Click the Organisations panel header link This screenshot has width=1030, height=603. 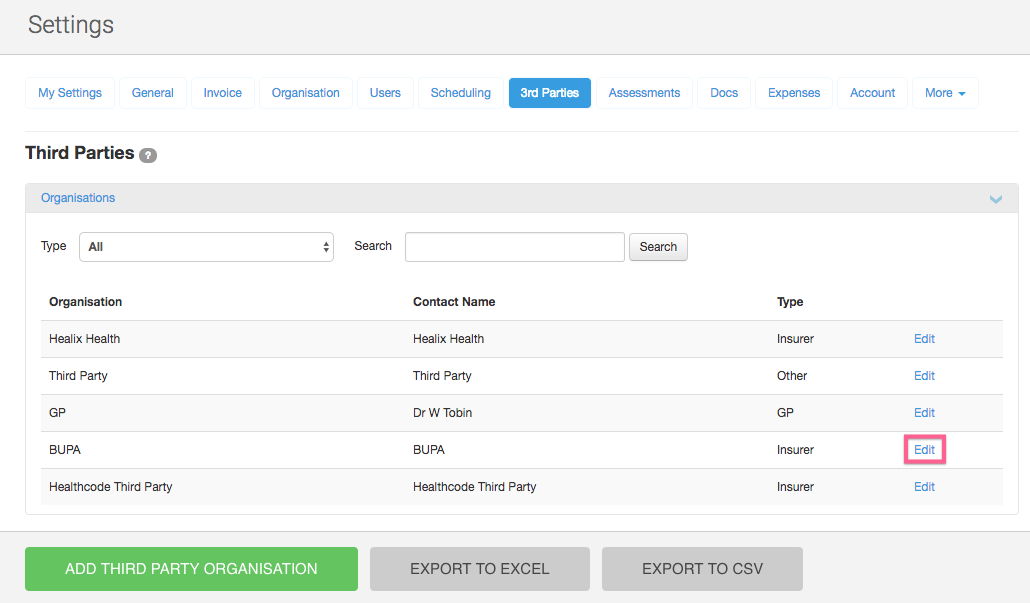(x=78, y=198)
